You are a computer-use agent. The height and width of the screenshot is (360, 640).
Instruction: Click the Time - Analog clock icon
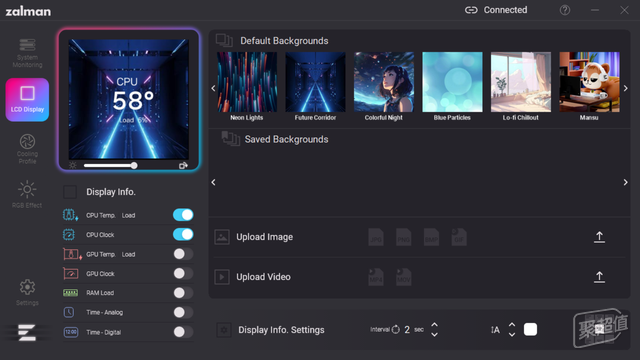[x=69, y=312]
